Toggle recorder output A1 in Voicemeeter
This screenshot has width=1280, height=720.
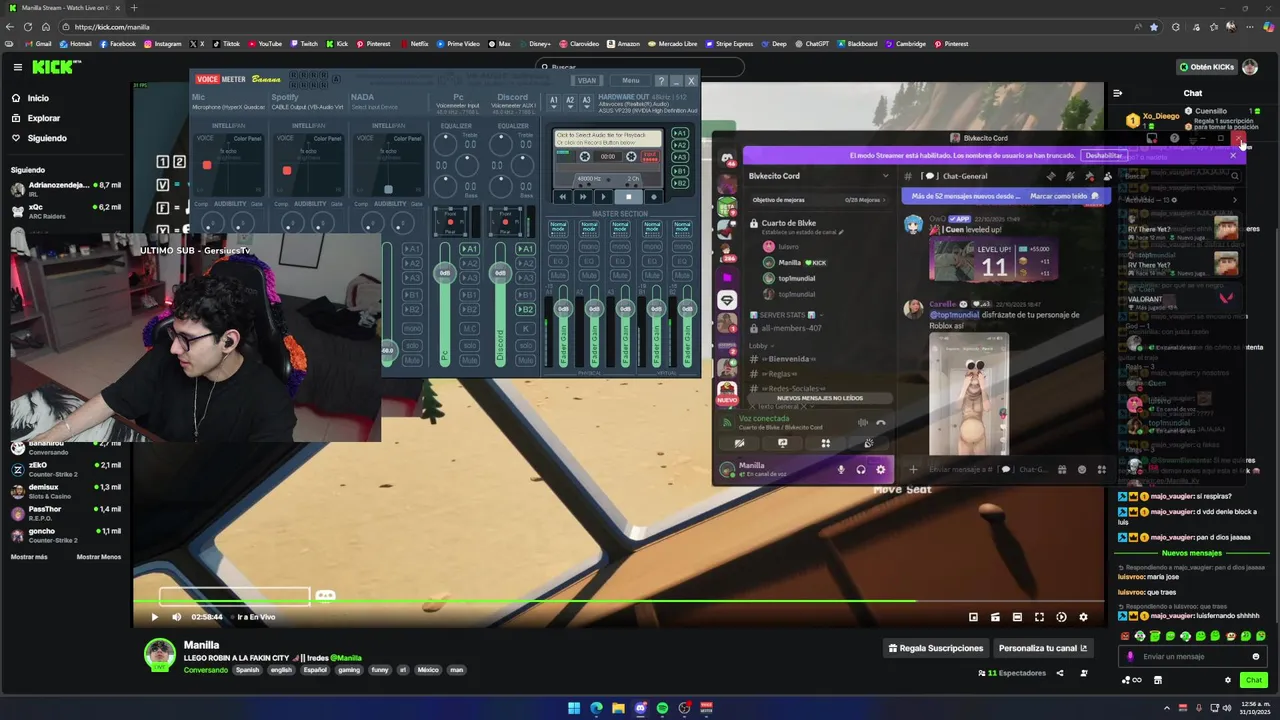[680, 133]
